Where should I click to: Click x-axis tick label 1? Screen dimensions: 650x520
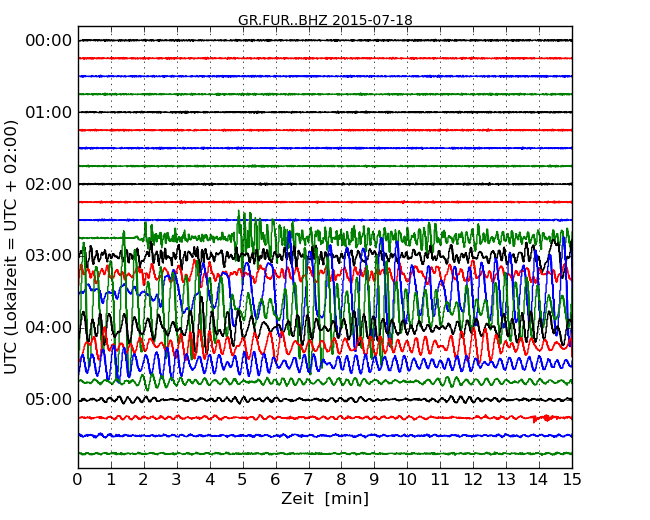pos(111,479)
